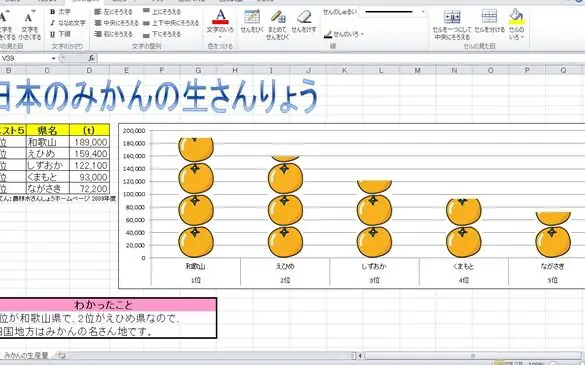Select the せんをひく draw border tool
Viewport: 585px width, 365px height.
[252, 21]
